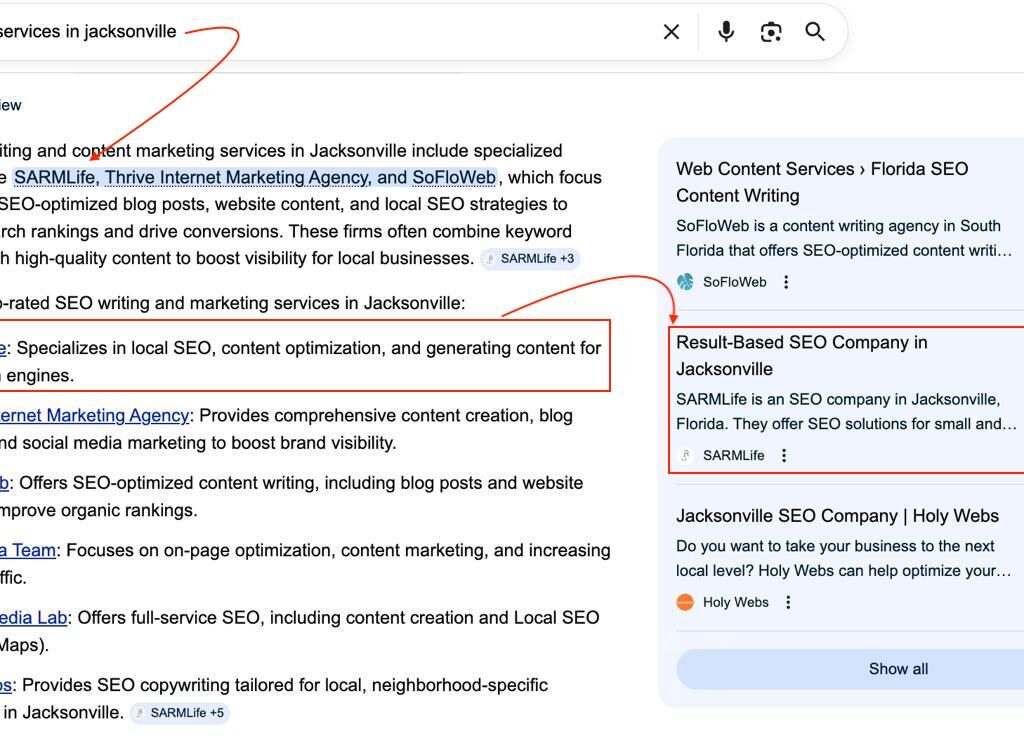The width and height of the screenshot is (1024, 739).
Task: Open the three-dot menu on Holy Webs card
Action: click(x=788, y=602)
